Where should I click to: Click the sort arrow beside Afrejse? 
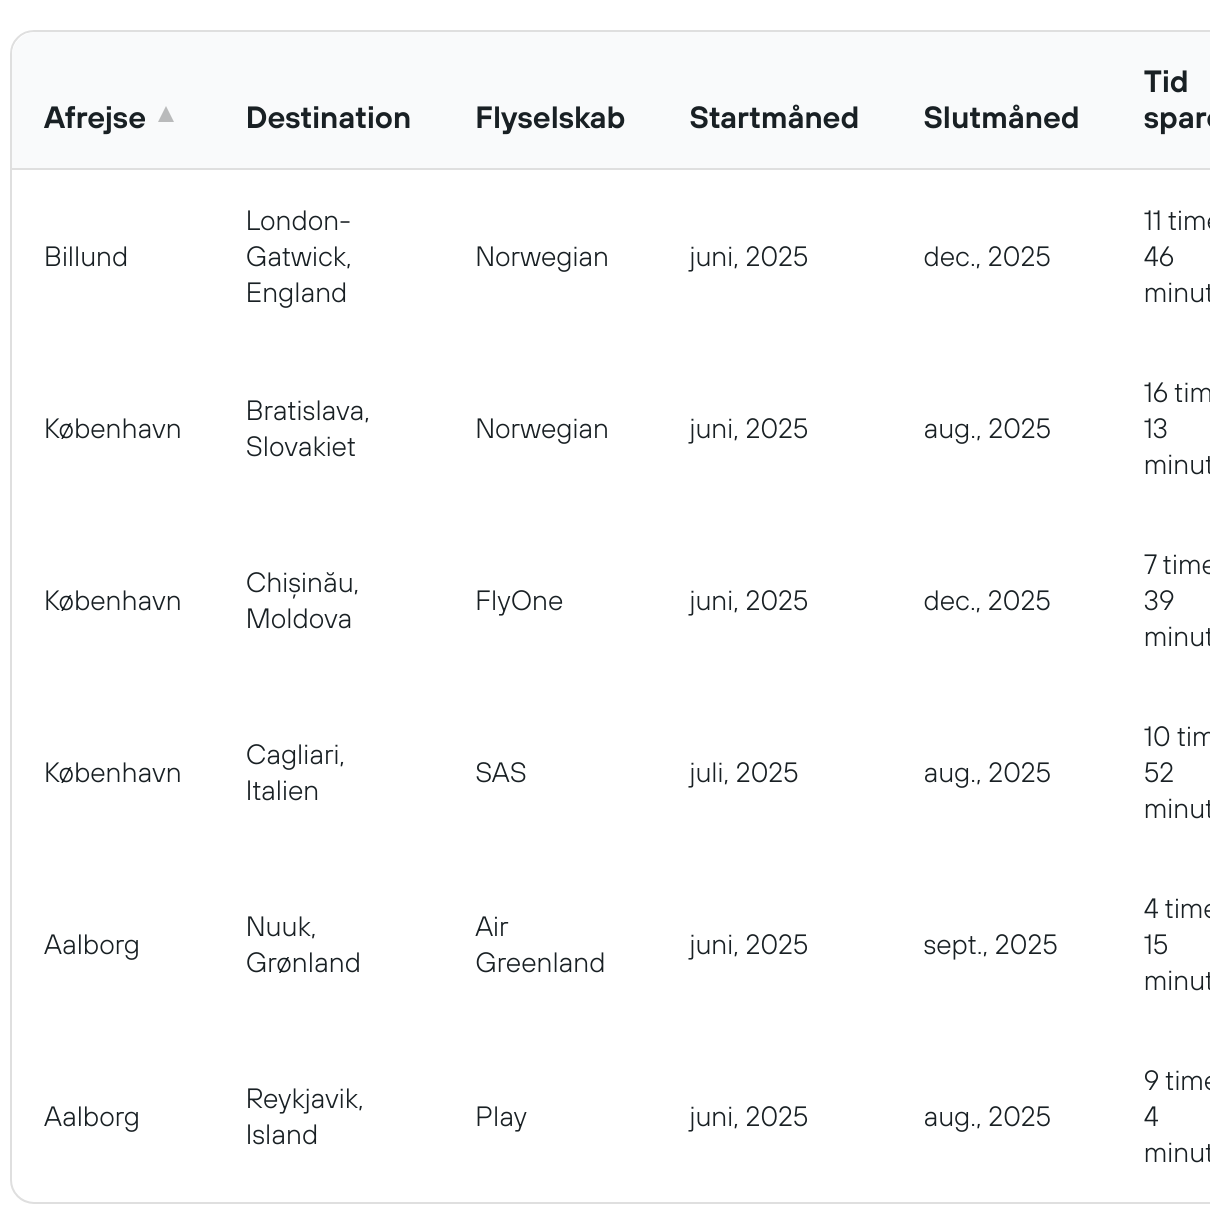[166, 115]
